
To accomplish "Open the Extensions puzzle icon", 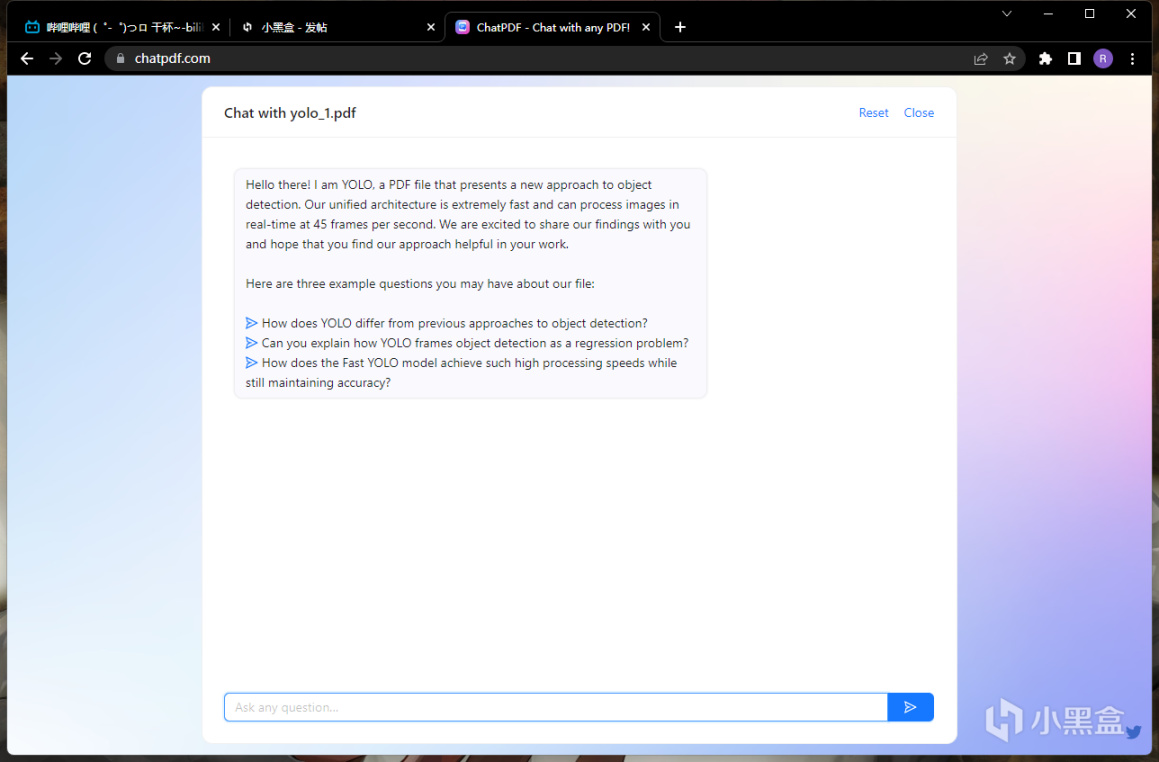I will coord(1045,59).
